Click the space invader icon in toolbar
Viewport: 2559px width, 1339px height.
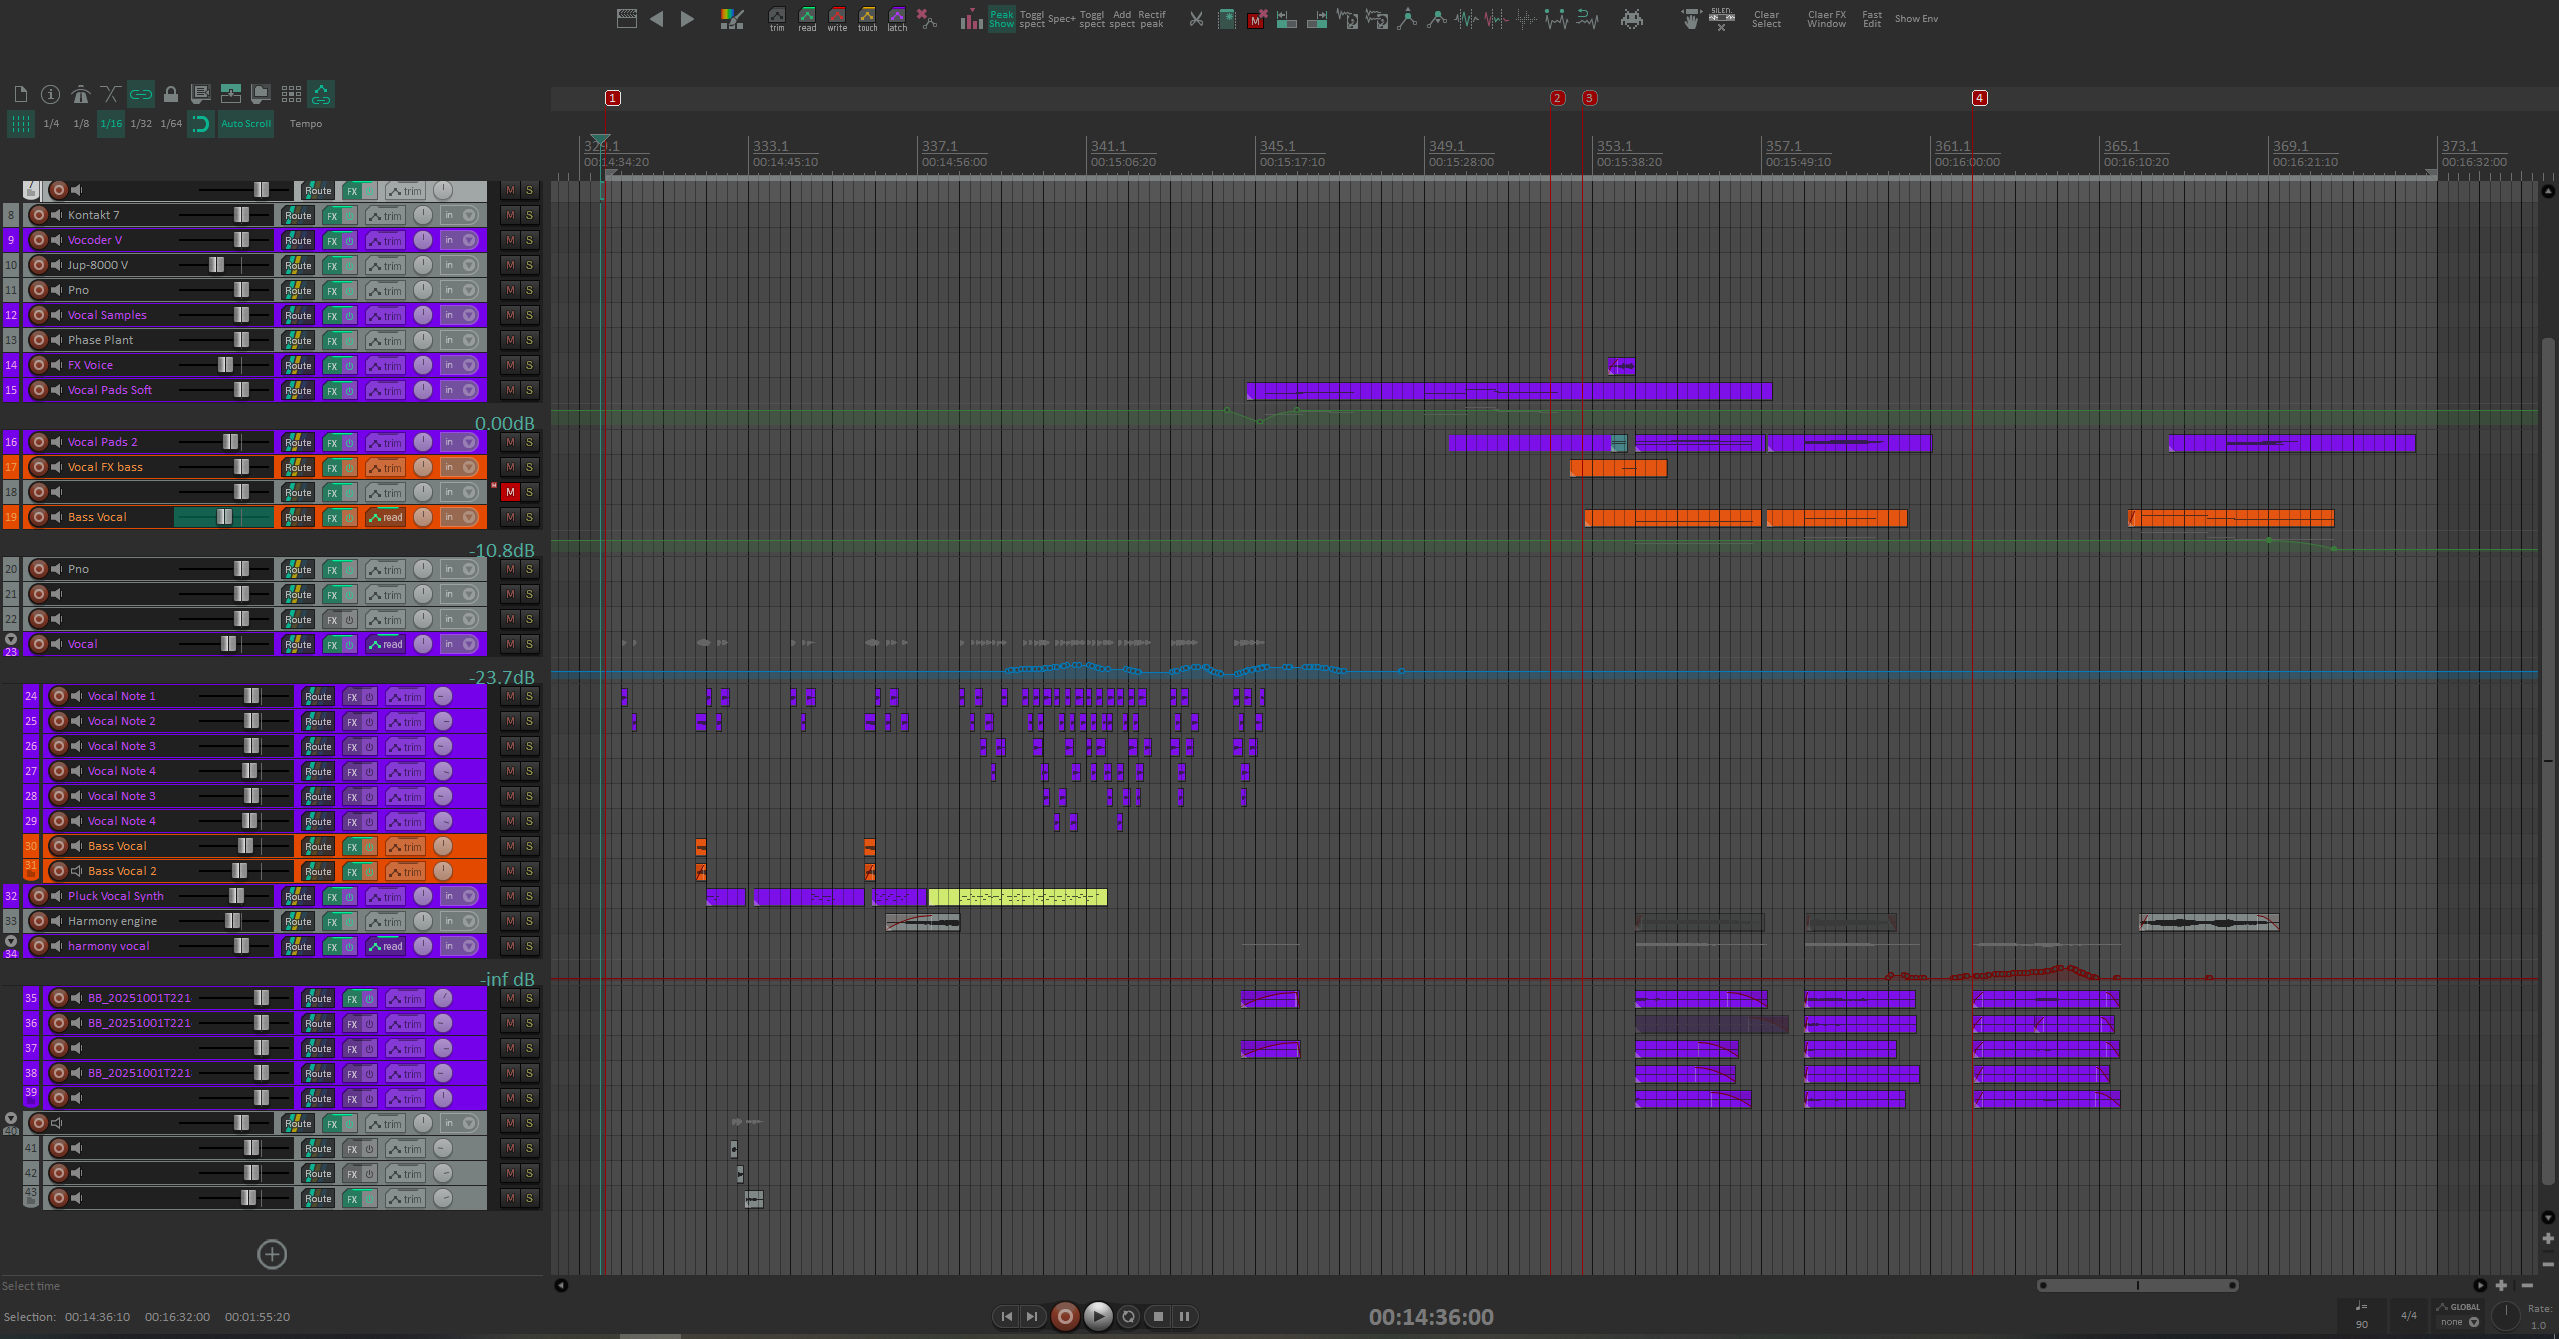click(1631, 19)
